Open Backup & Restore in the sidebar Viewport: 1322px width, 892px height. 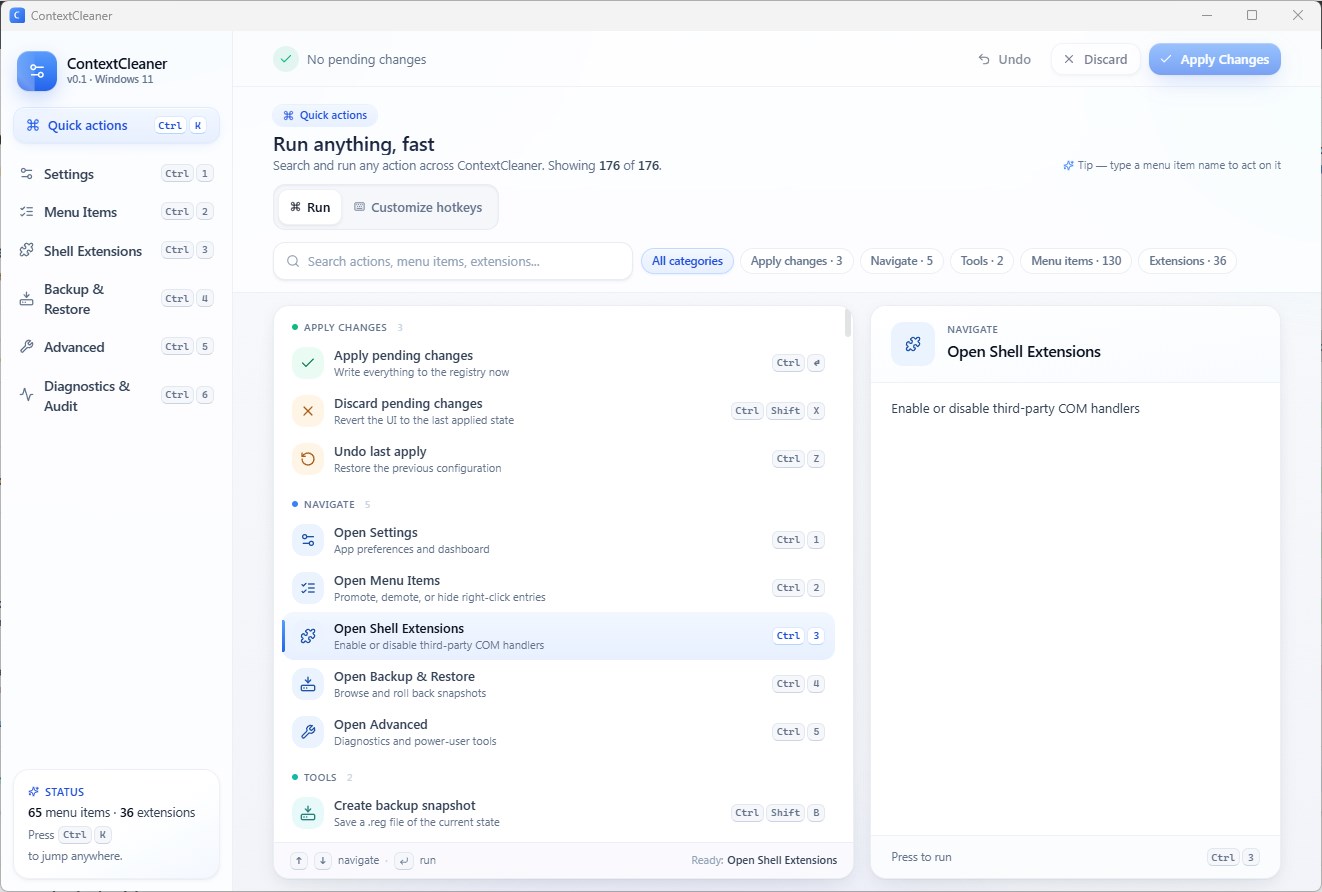pyautogui.click(x=116, y=299)
